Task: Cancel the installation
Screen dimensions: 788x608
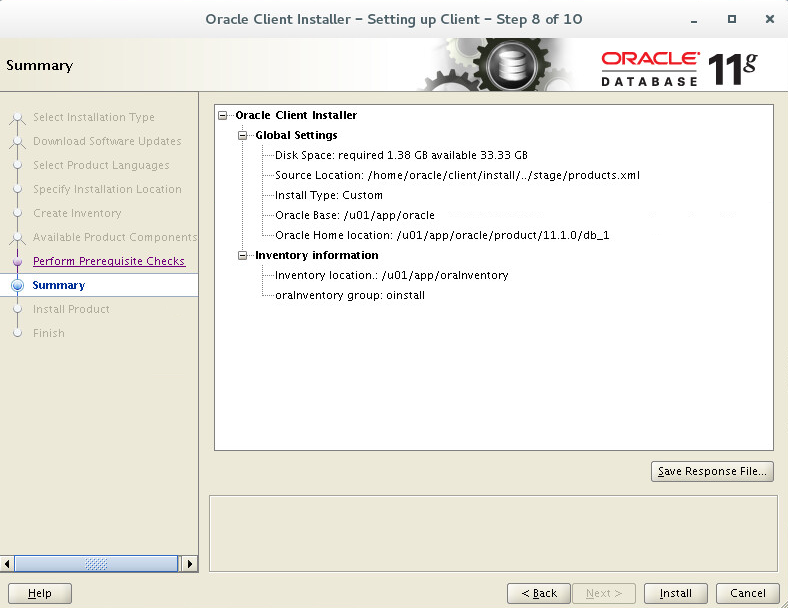Action: tap(748, 593)
